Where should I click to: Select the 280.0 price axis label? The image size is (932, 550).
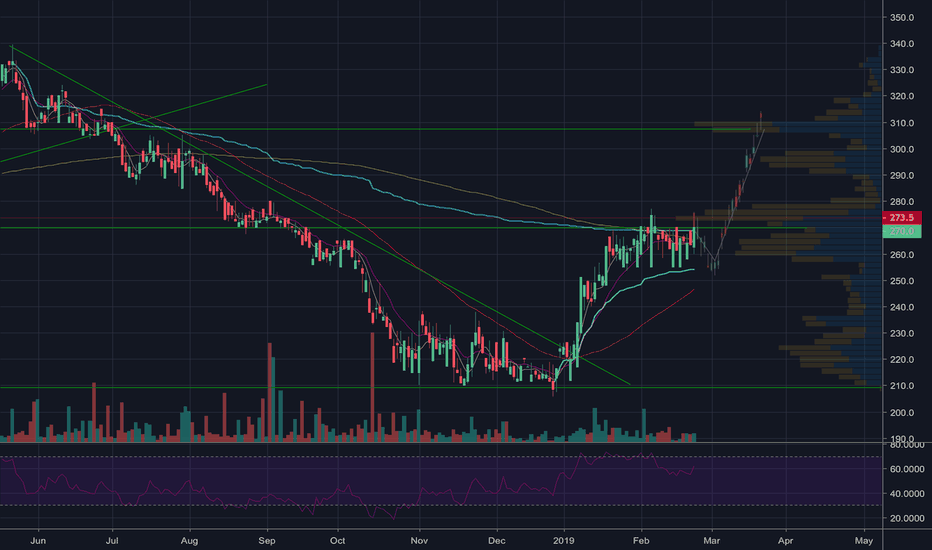pyautogui.click(x=902, y=202)
